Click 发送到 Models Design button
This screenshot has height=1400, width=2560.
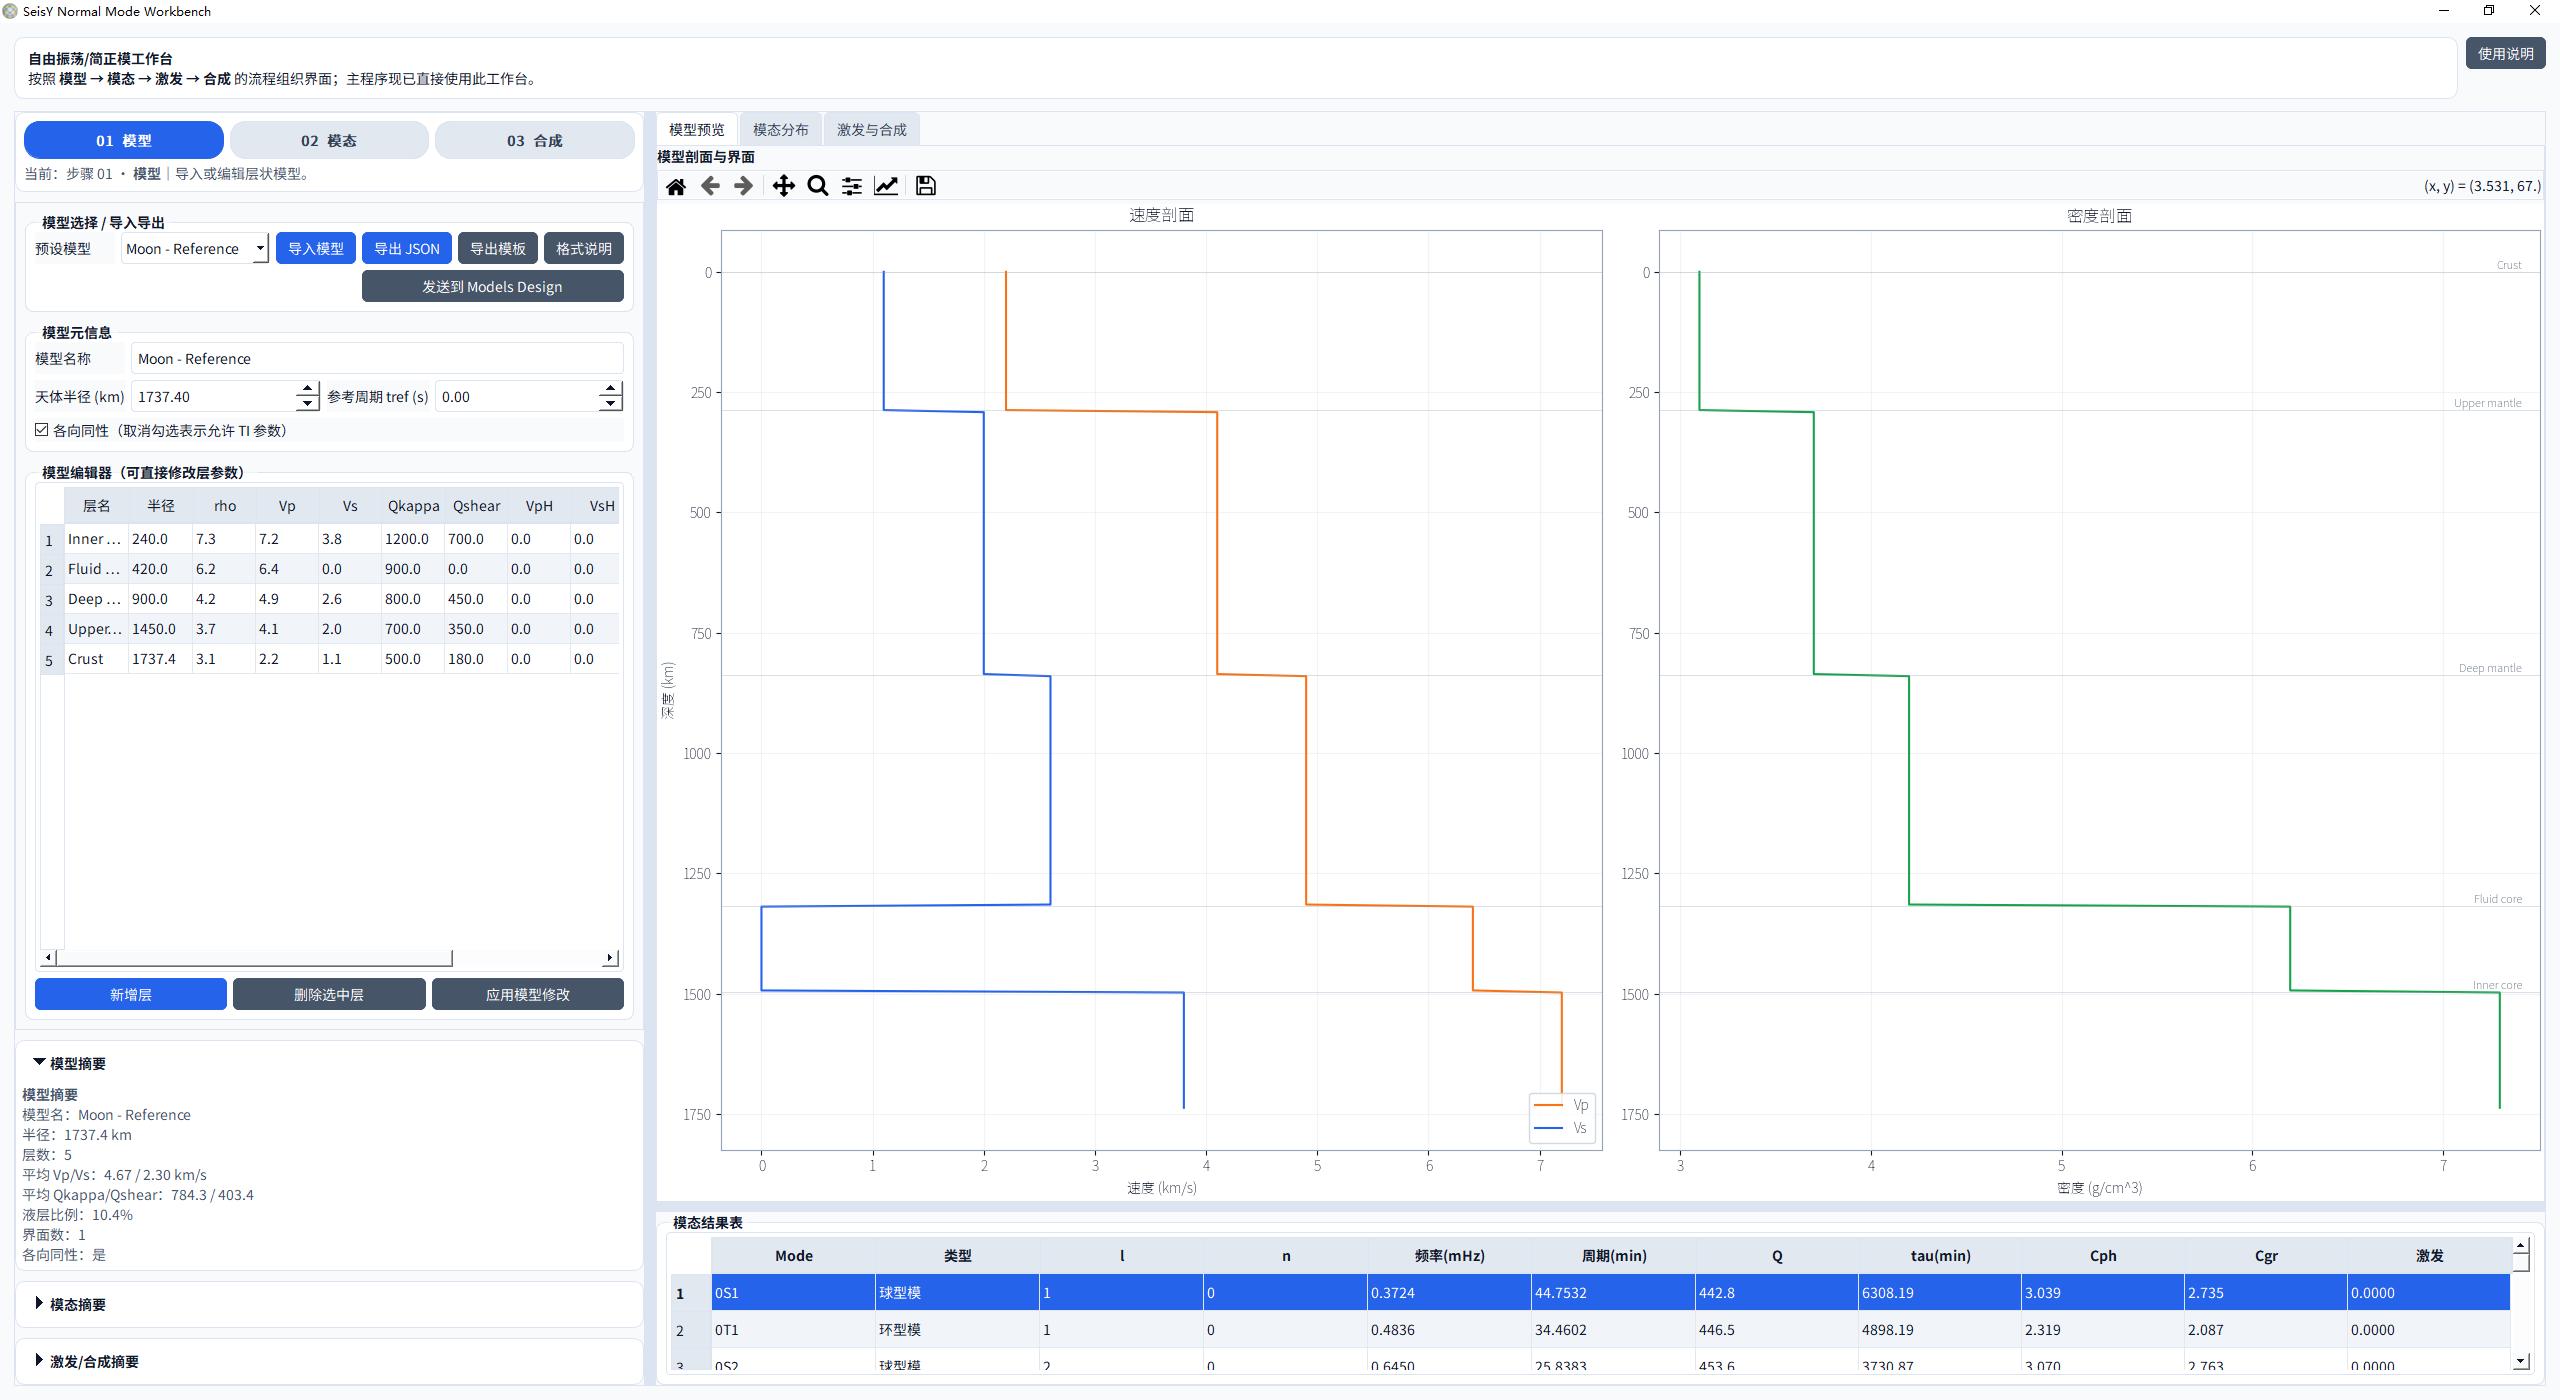tap(492, 287)
